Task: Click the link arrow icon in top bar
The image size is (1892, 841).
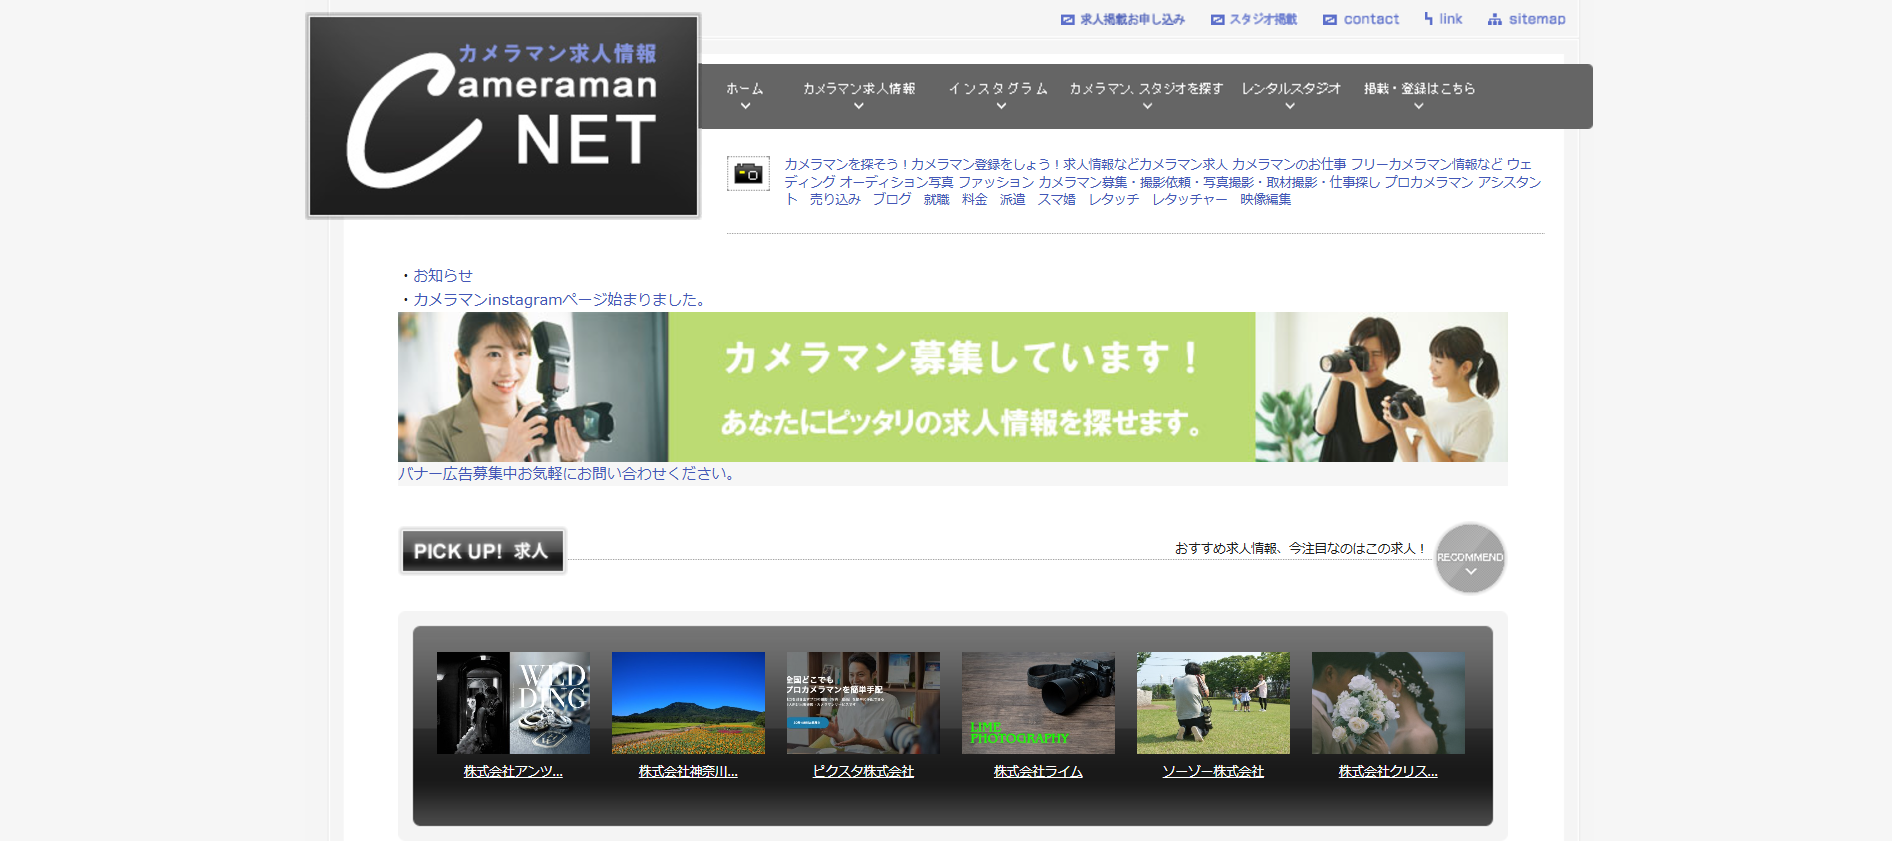Action: 1428,19
